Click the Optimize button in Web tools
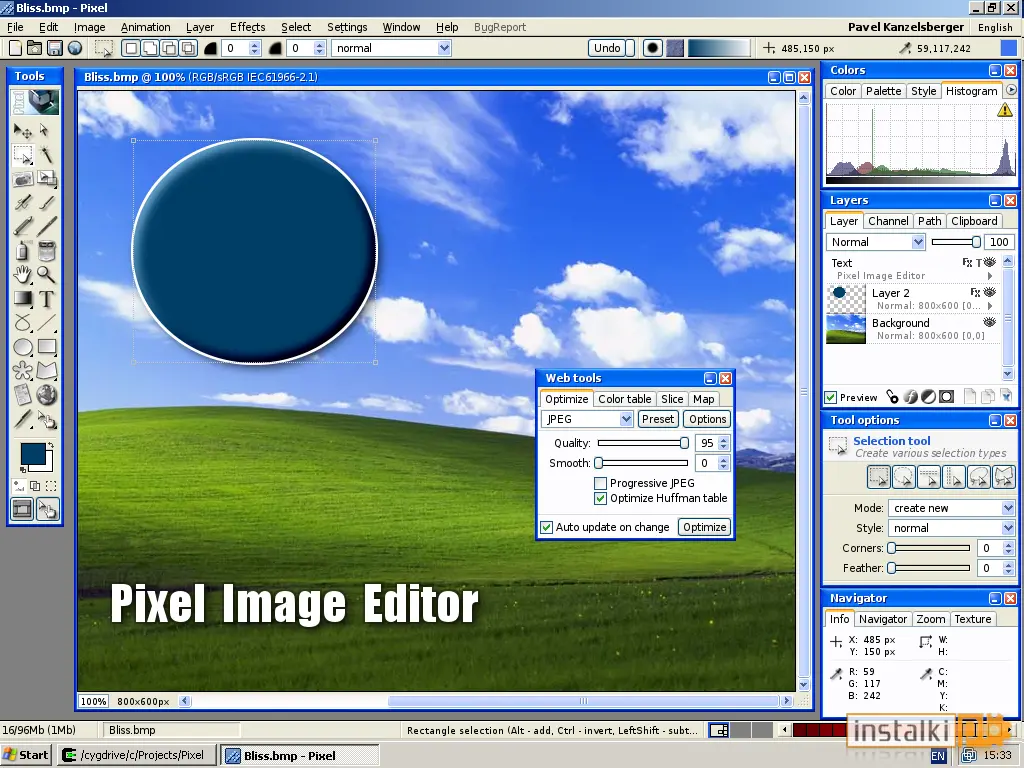 click(x=705, y=527)
